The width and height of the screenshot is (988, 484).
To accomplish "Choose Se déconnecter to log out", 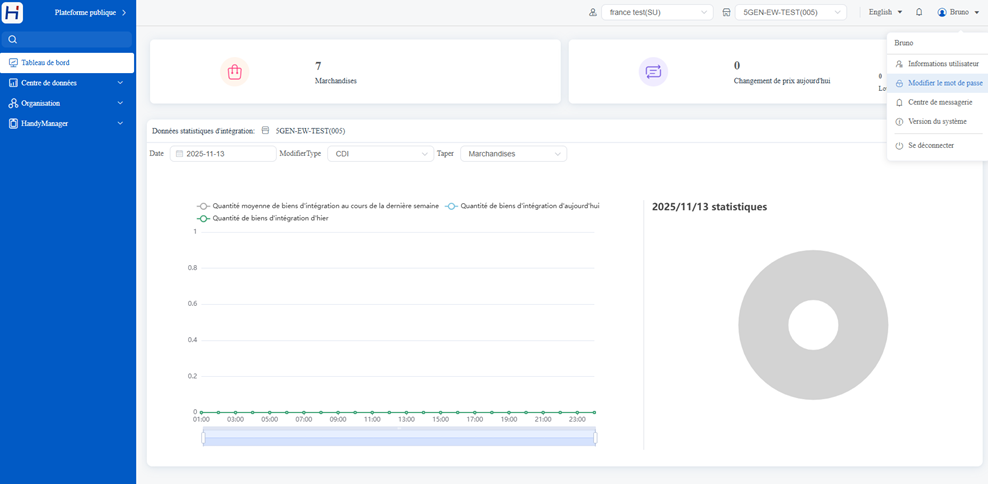I will [x=937, y=146].
